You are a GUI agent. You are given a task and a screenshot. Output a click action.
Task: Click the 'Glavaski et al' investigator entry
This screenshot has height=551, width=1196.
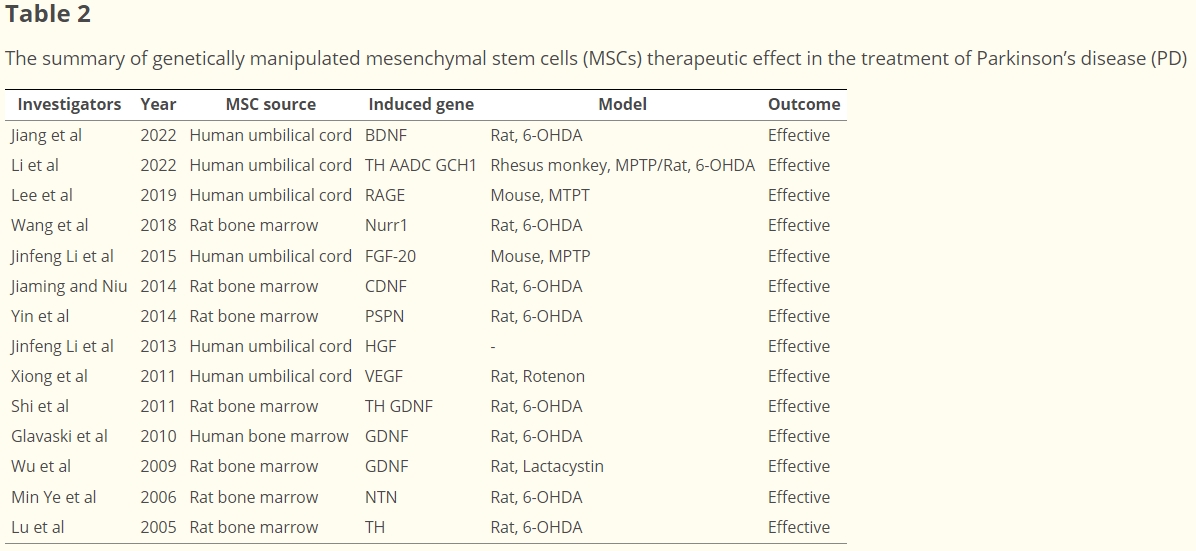pos(59,436)
